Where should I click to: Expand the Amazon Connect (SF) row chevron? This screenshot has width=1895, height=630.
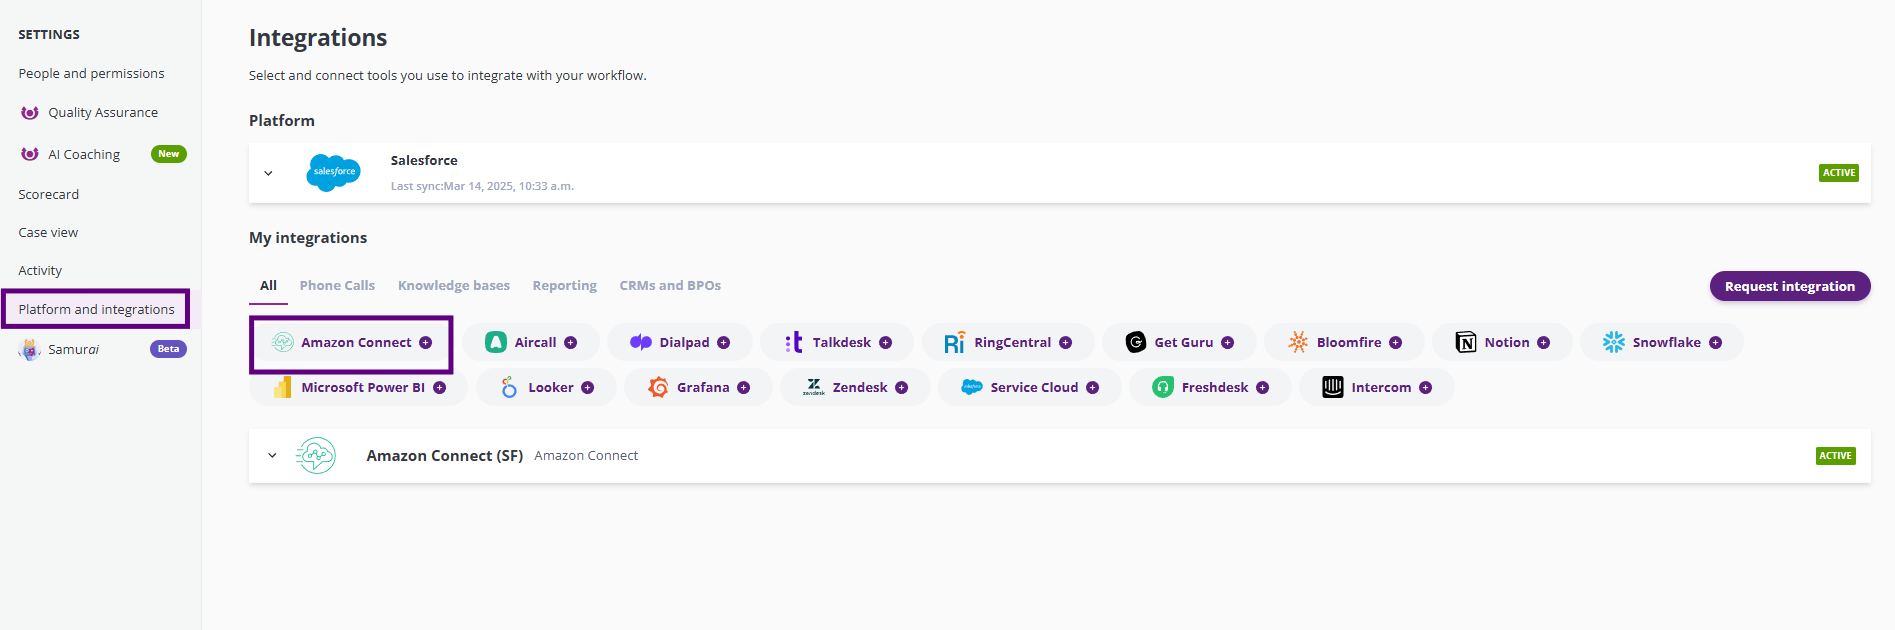[x=272, y=456]
